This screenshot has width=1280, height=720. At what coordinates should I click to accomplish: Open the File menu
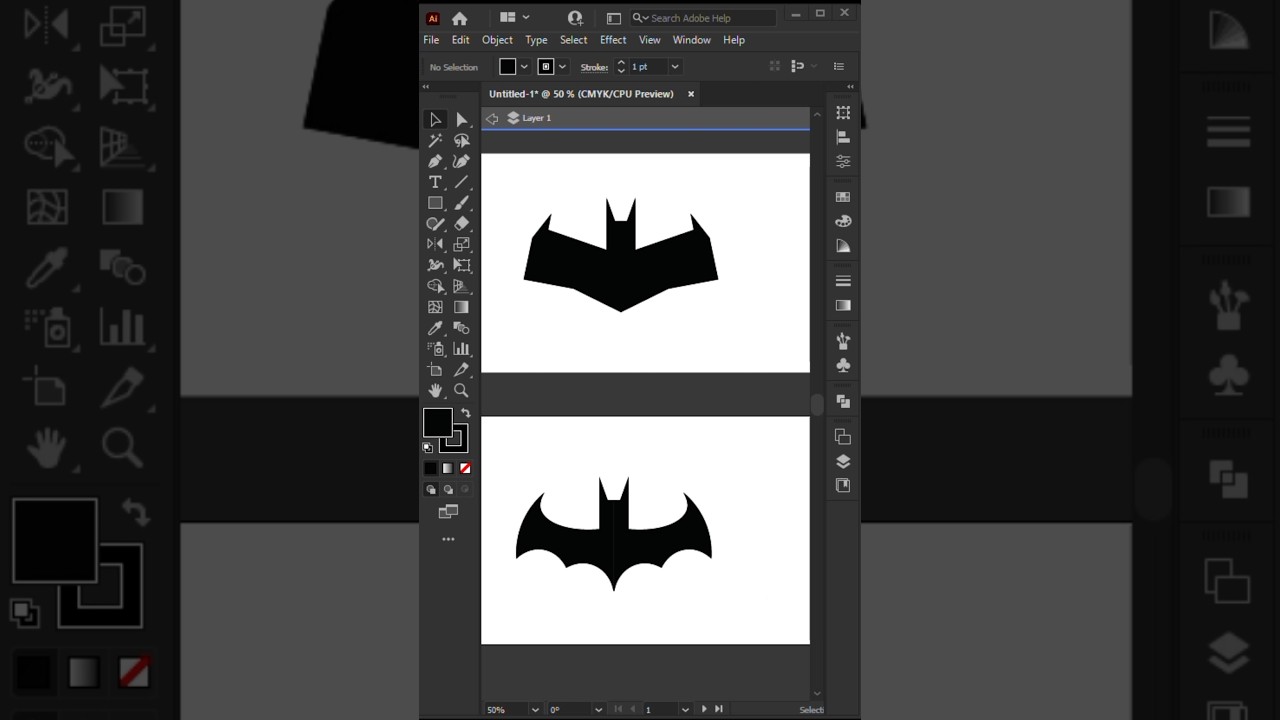point(431,40)
